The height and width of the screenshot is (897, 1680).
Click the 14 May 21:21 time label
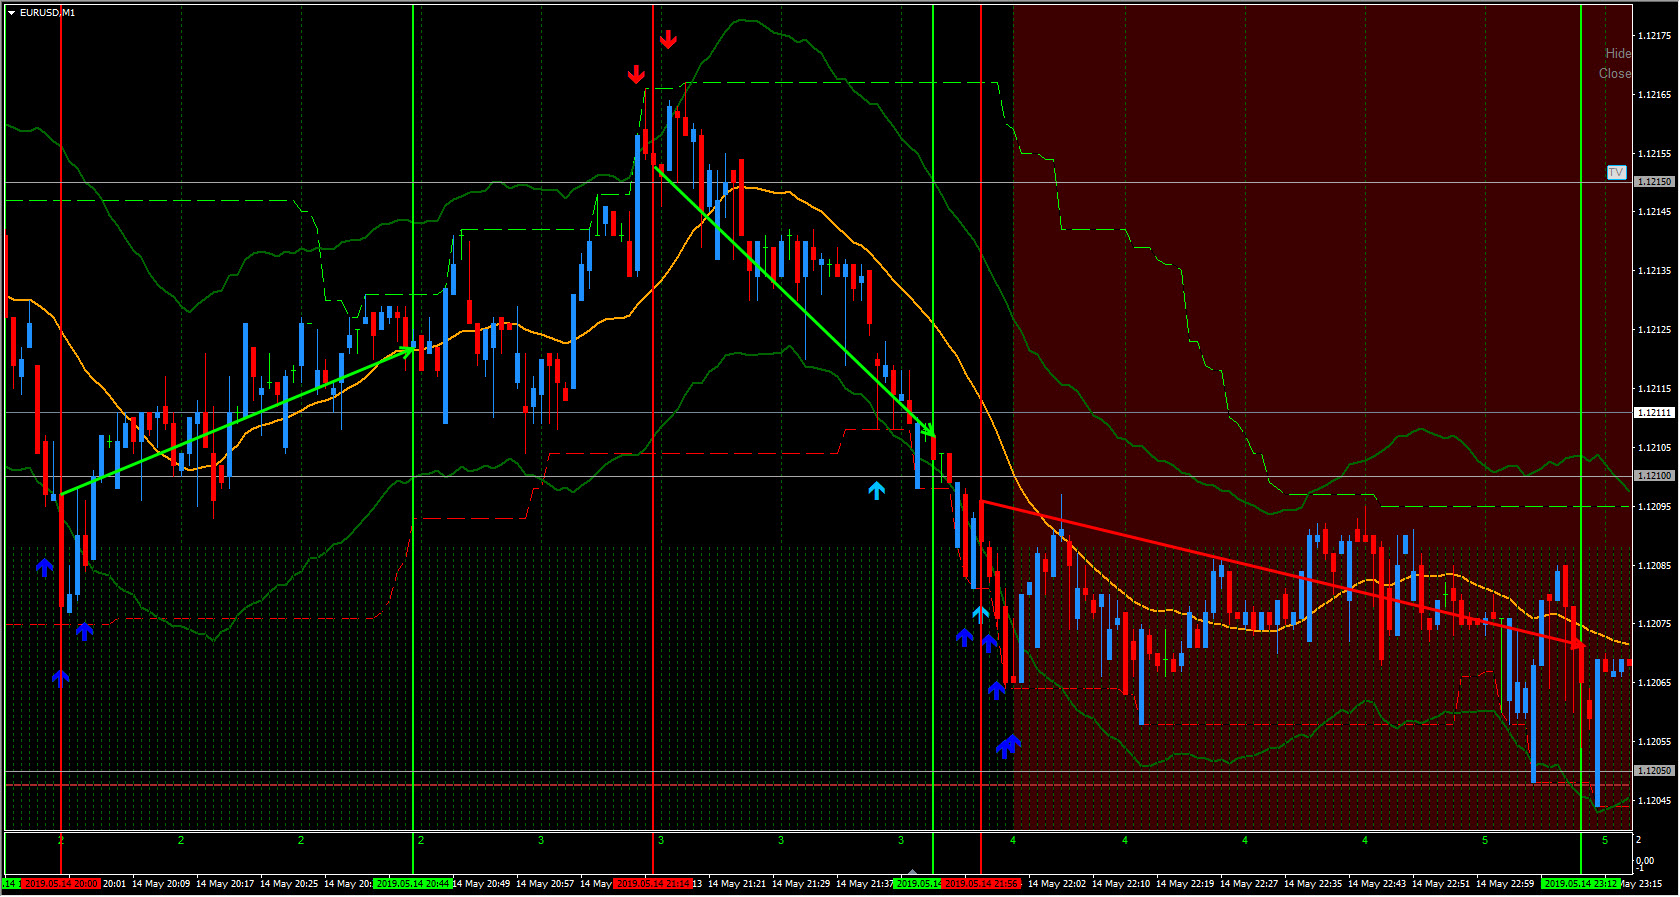[x=737, y=884]
